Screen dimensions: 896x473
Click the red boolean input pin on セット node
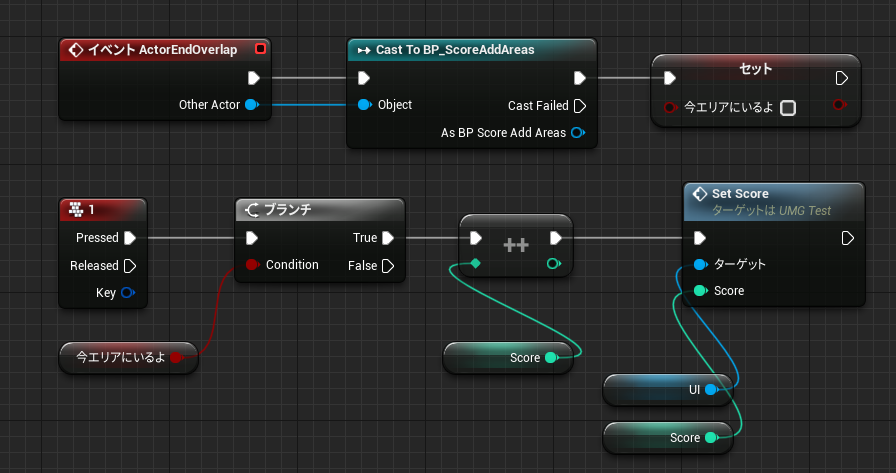tap(670, 107)
